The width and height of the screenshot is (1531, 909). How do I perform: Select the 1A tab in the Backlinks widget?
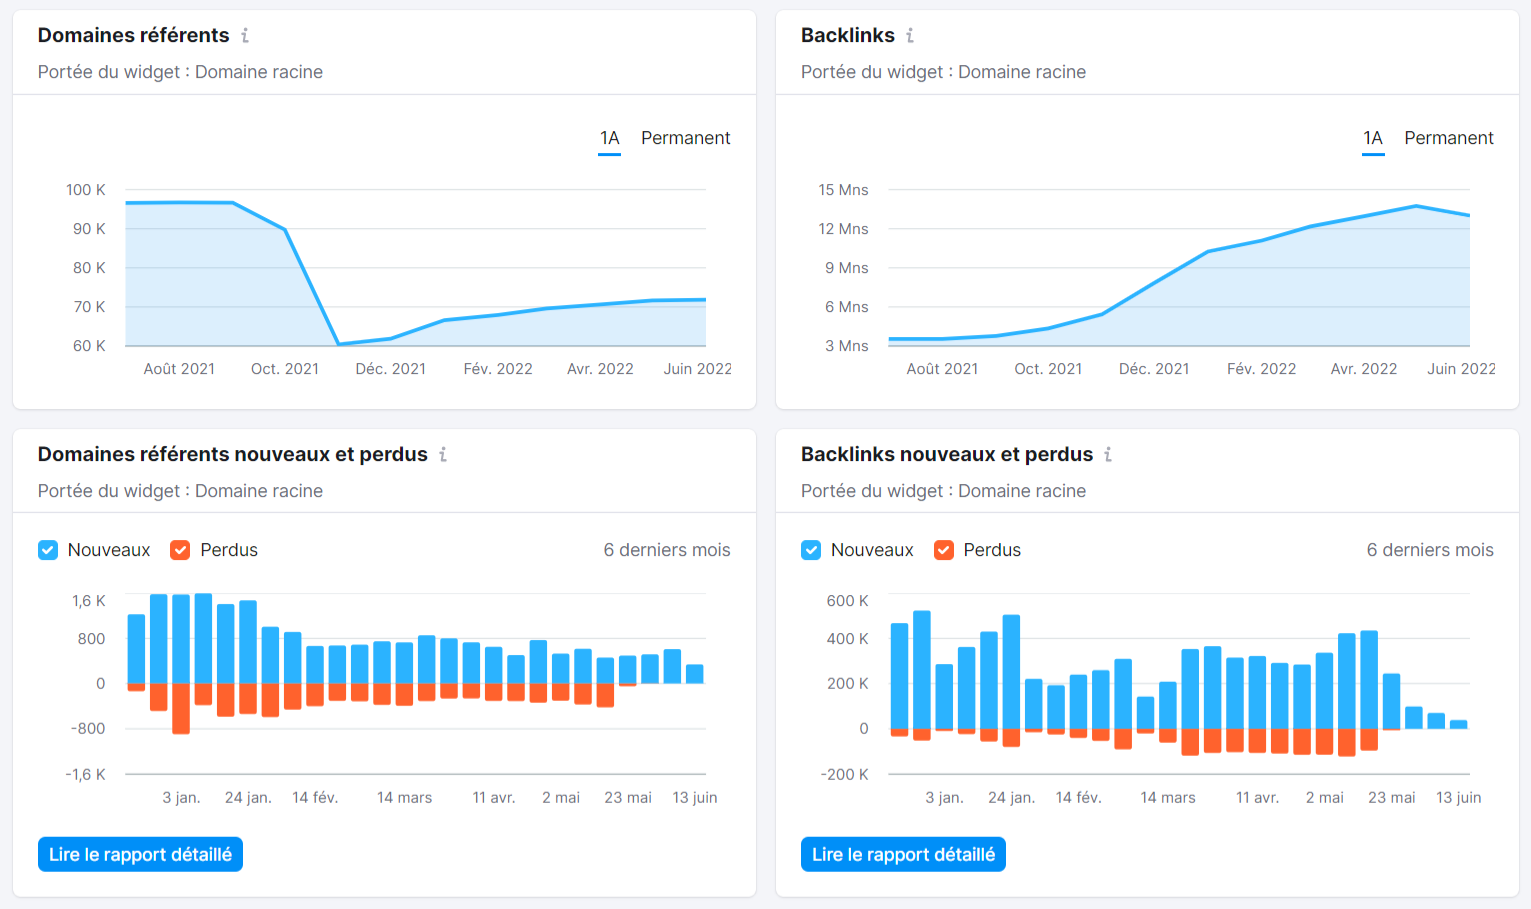(x=1372, y=137)
